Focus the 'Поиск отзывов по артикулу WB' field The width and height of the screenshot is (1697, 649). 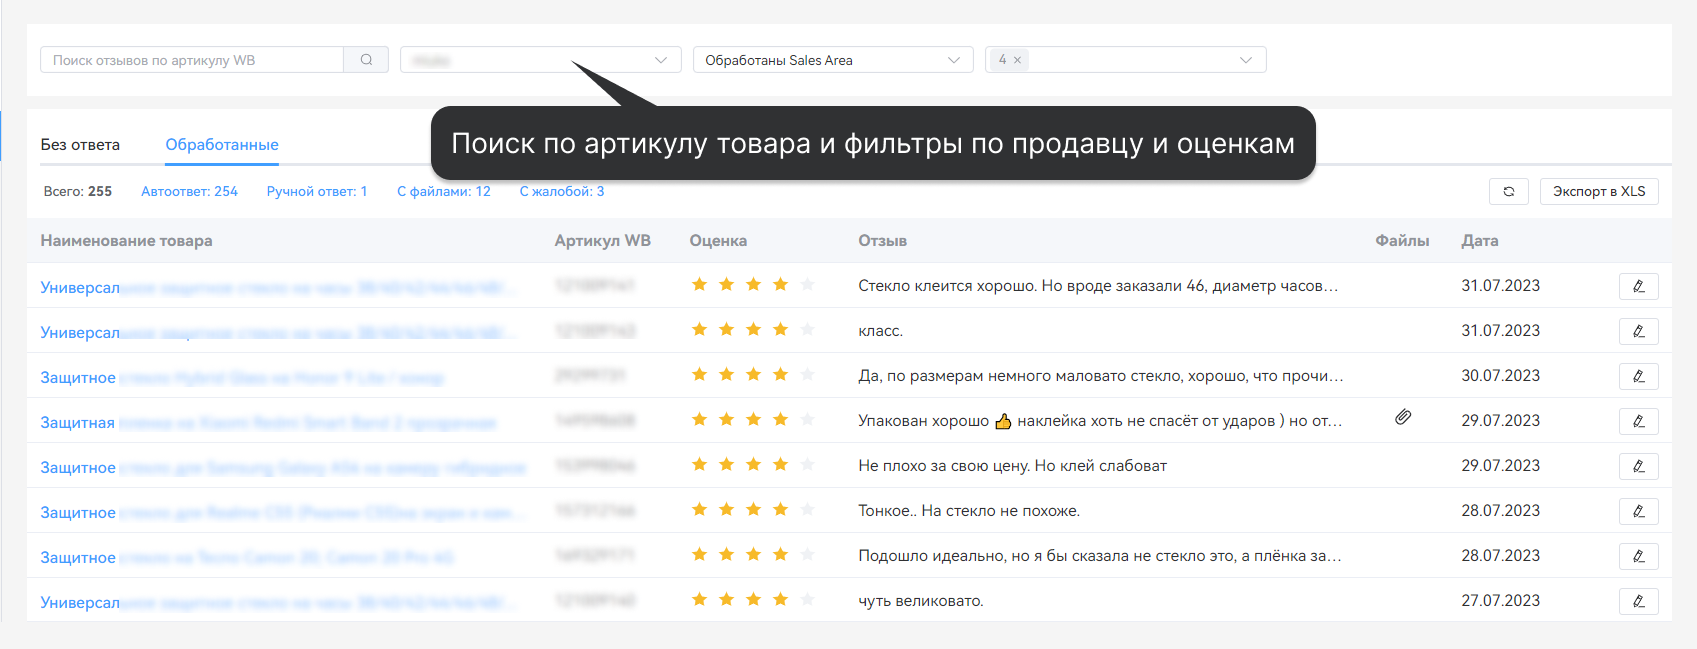pyautogui.click(x=192, y=60)
